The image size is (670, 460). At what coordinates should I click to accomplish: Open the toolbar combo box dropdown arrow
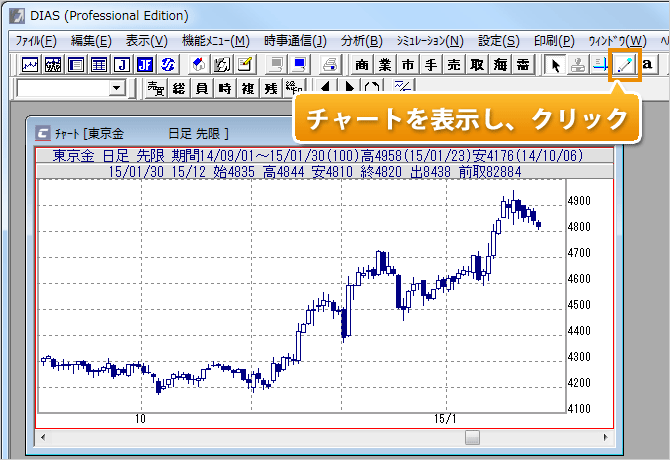[x=117, y=89]
